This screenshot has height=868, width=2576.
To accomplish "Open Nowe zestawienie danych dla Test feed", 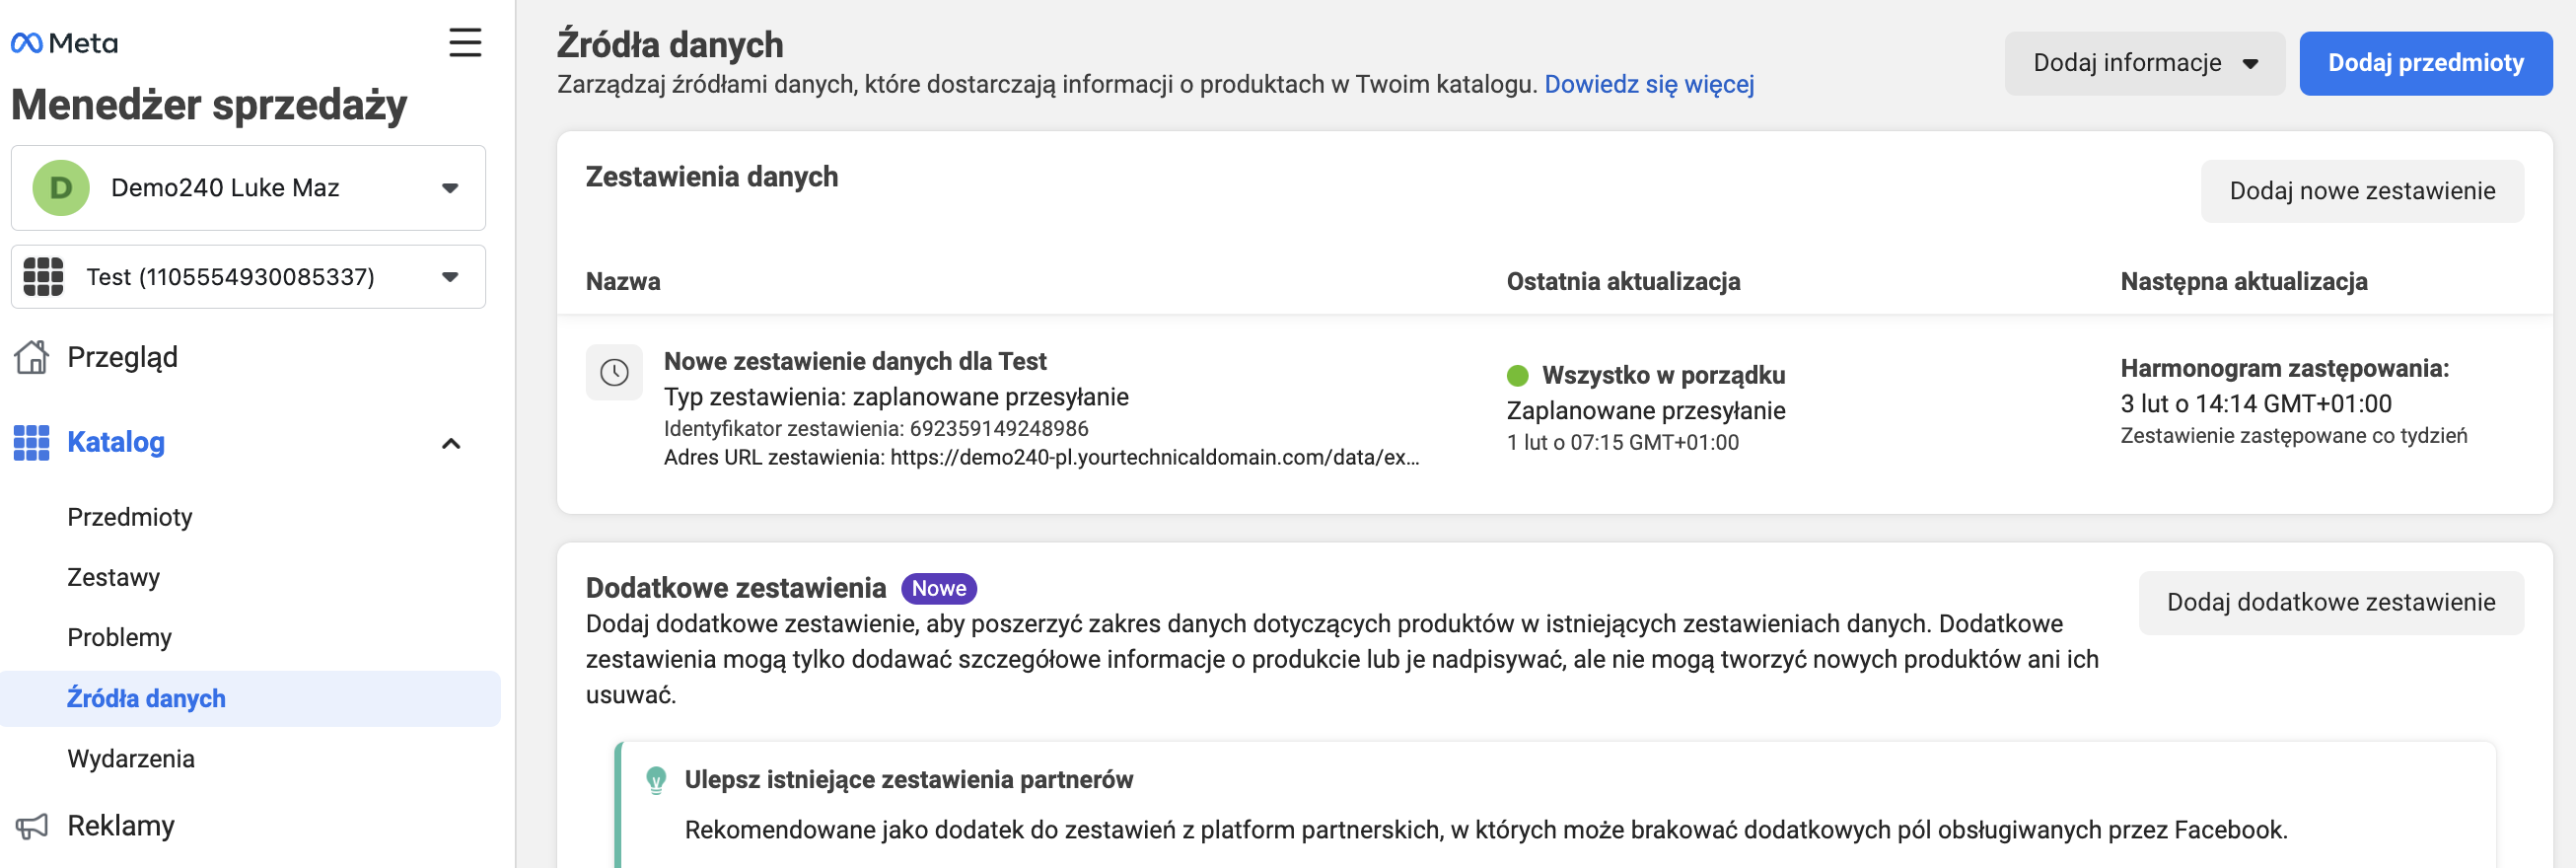I will (855, 360).
